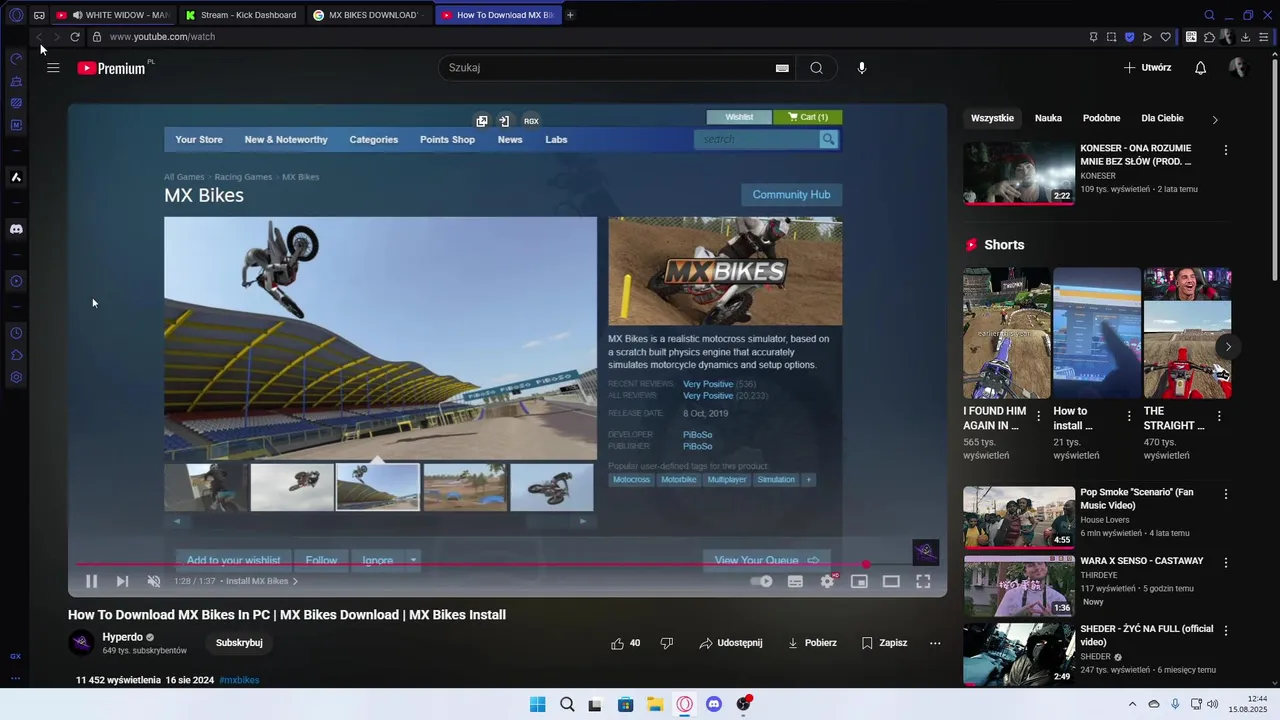The width and height of the screenshot is (1280, 720).
Task: Click the www.youtube.com/watch address bar
Action: (162, 37)
